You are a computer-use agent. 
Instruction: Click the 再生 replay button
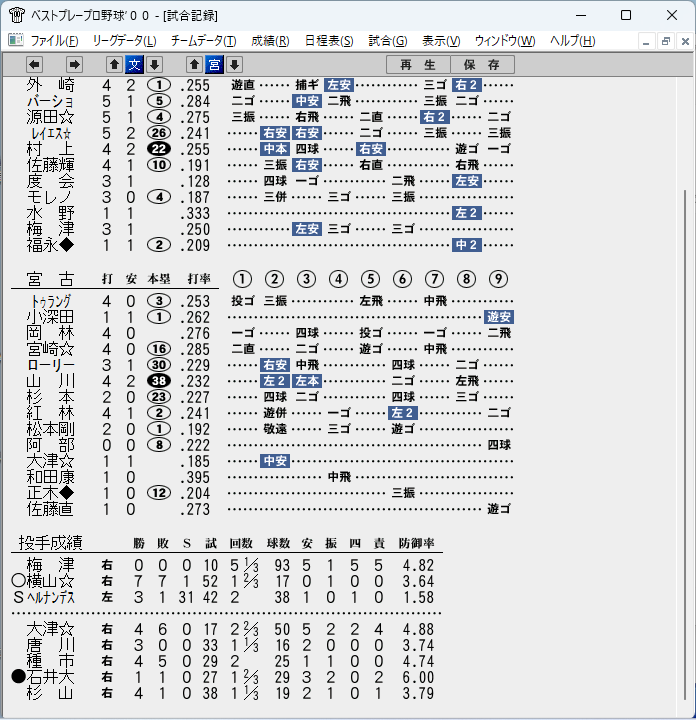[x=418, y=65]
